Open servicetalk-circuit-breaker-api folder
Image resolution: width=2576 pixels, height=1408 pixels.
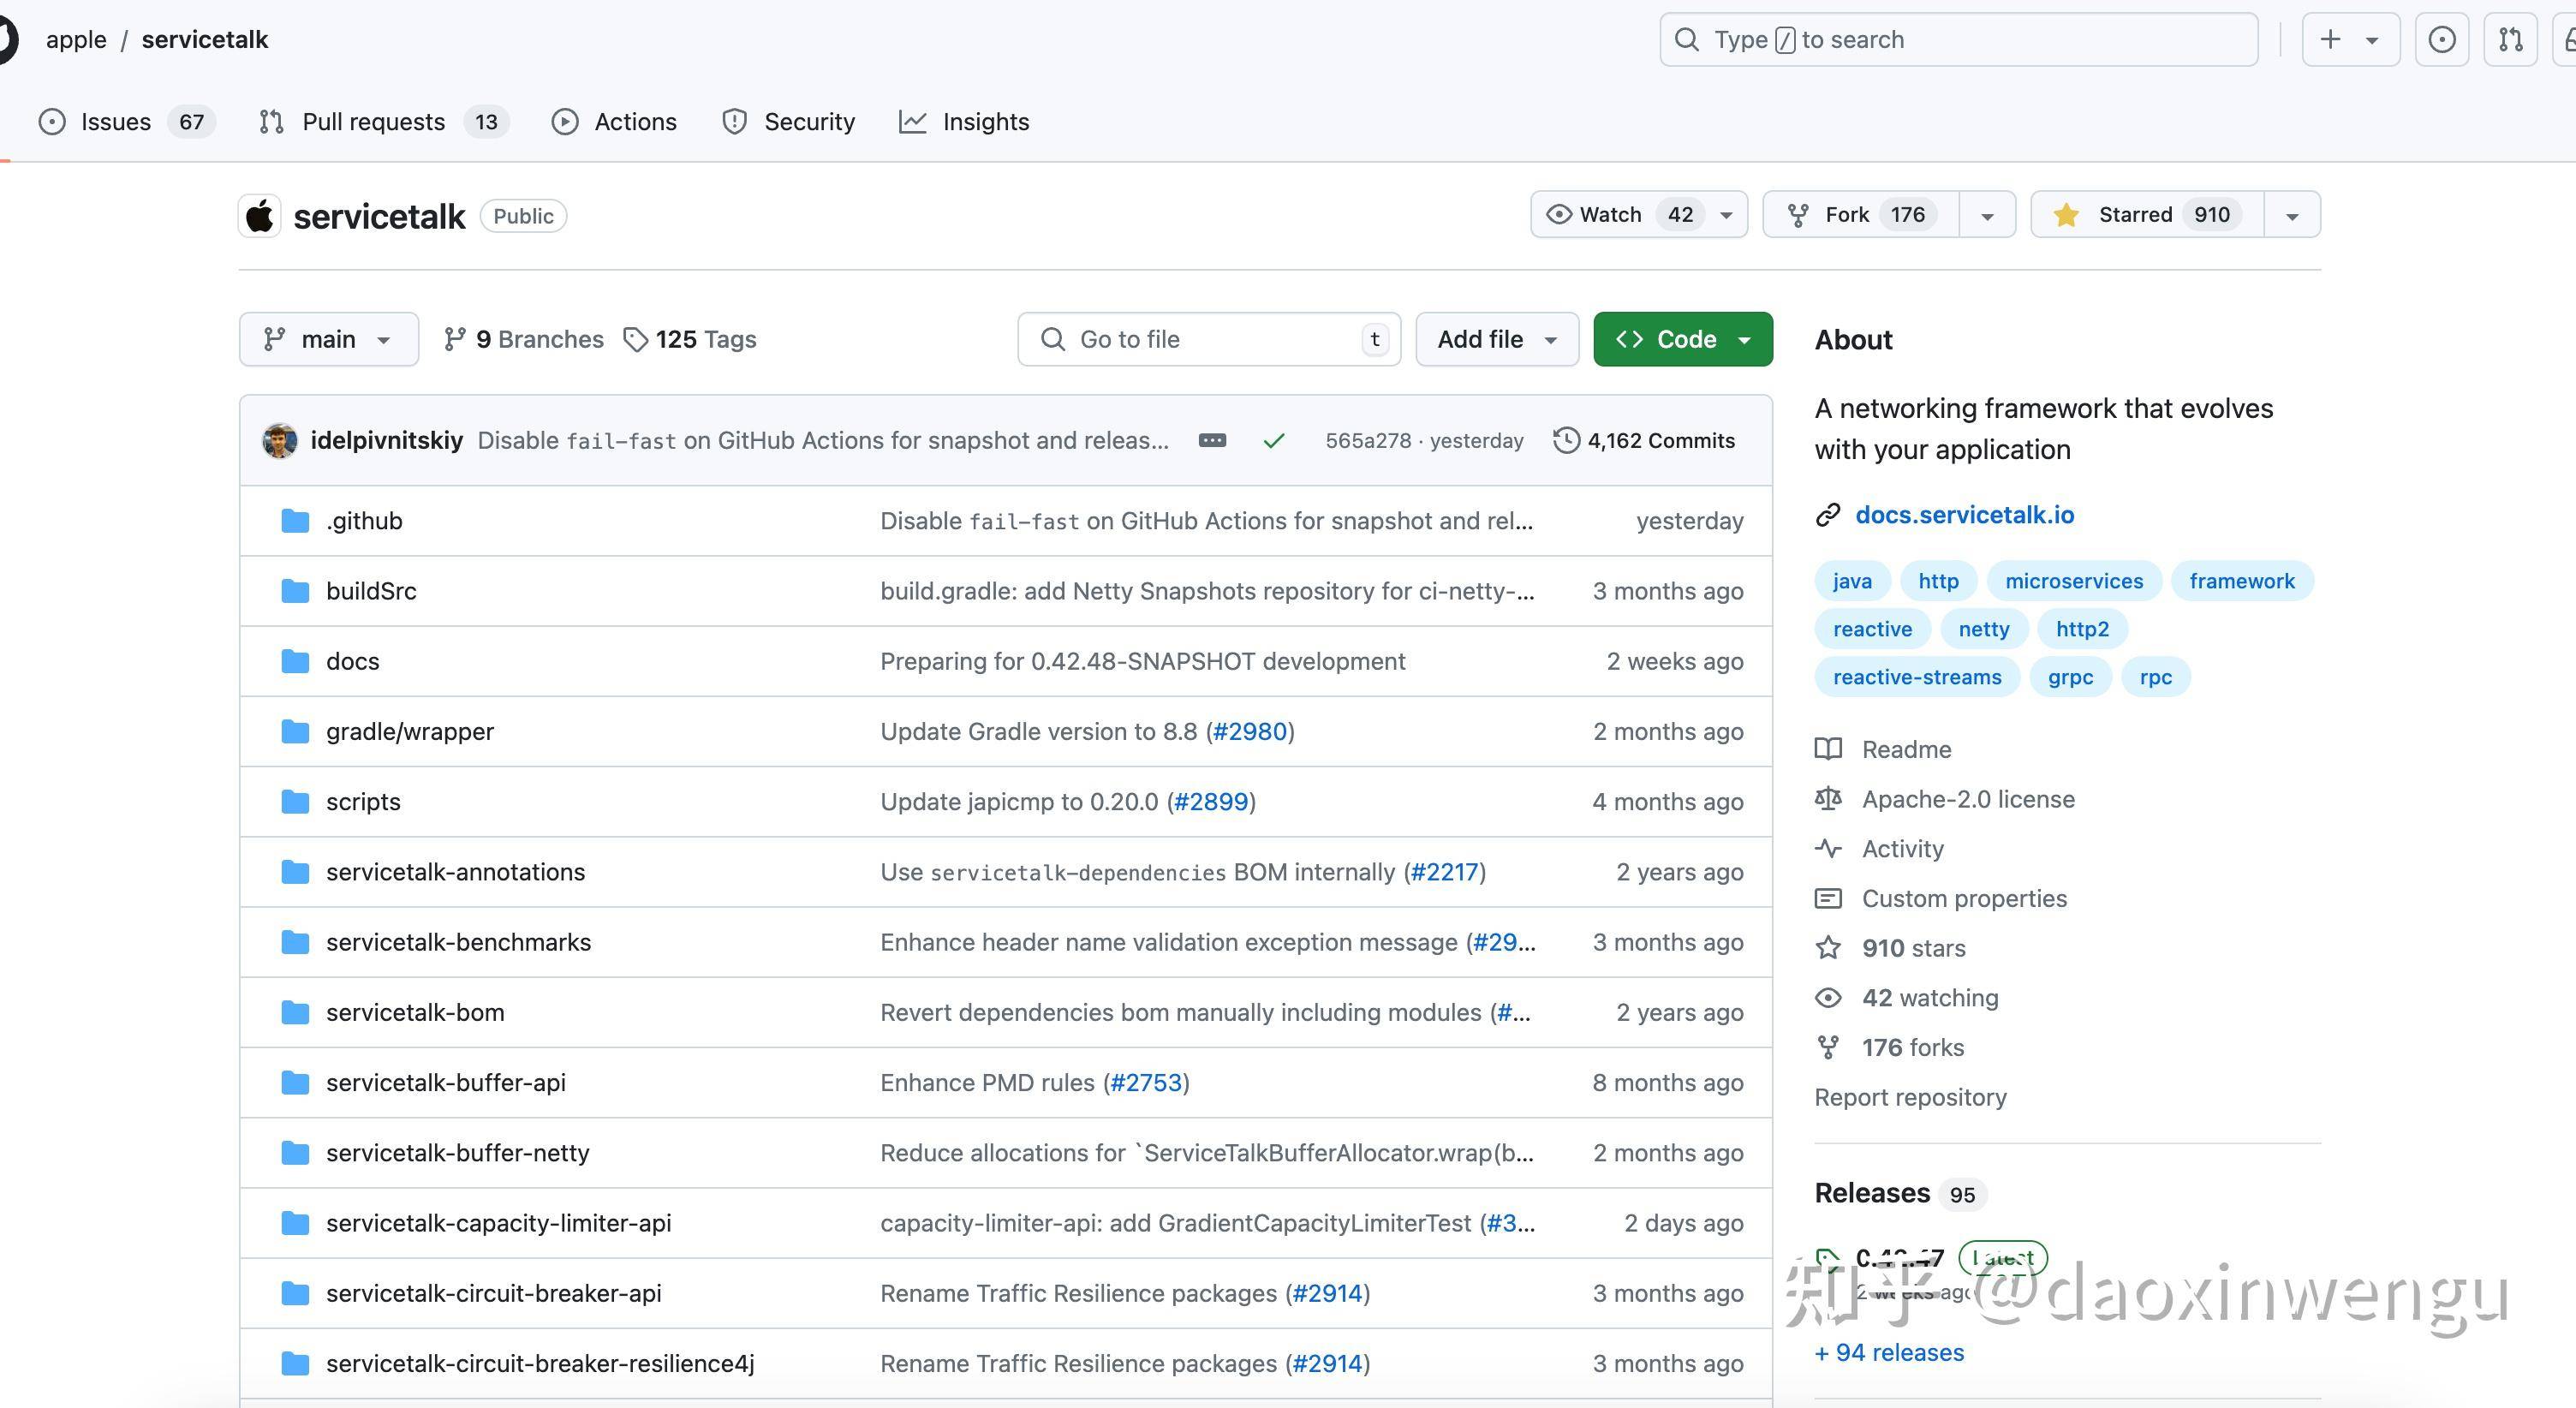[x=493, y=1293]
